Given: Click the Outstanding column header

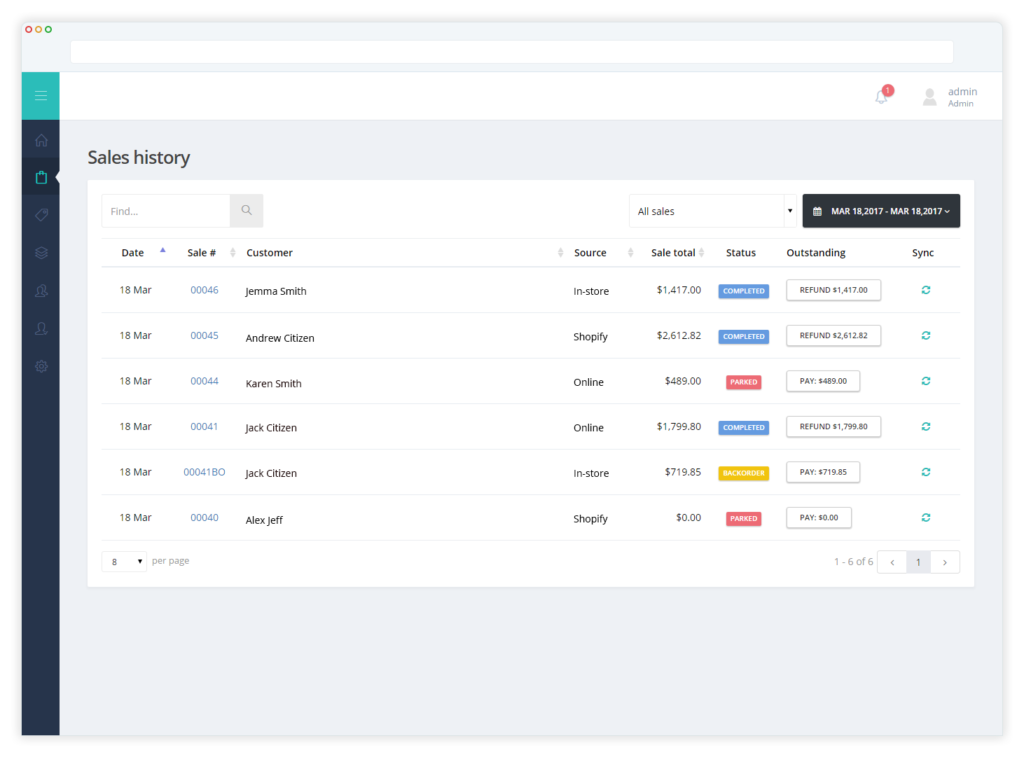Looking at the screenshot, I should click(x=816, y=253).
